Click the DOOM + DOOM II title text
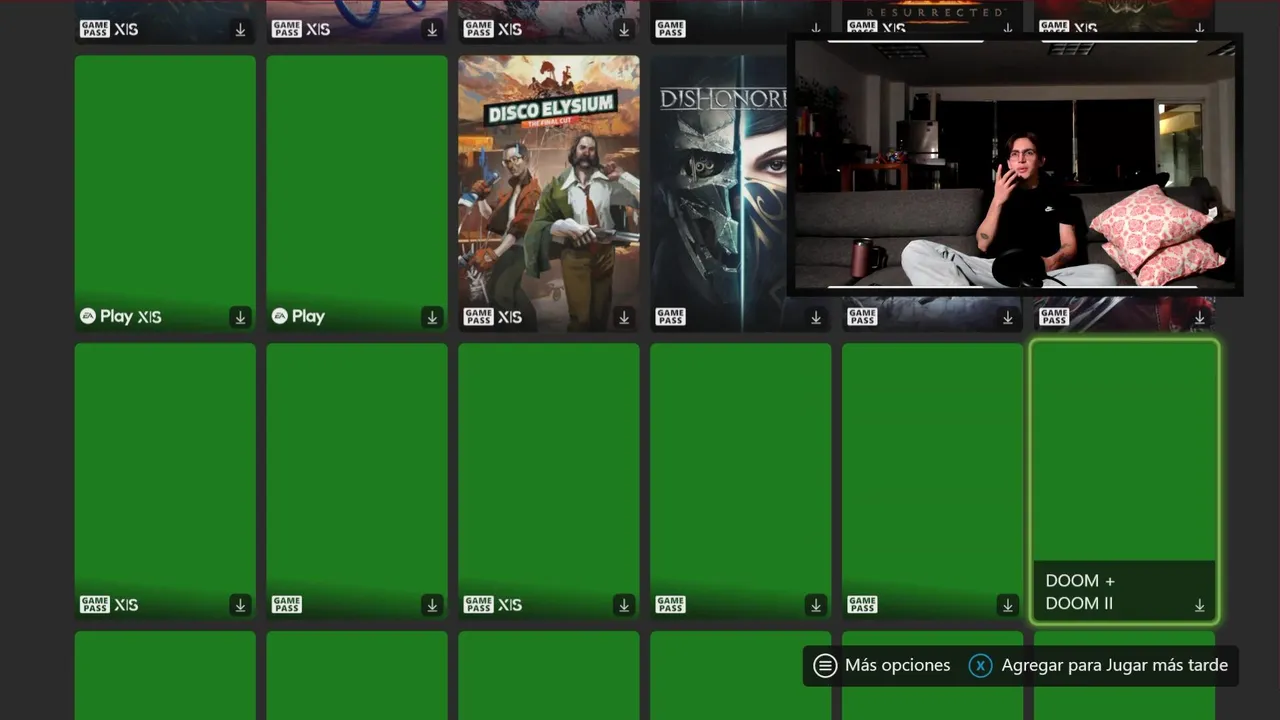Image resolution: width=1280 pixels, height=720 pixels. click(1080, 592)
